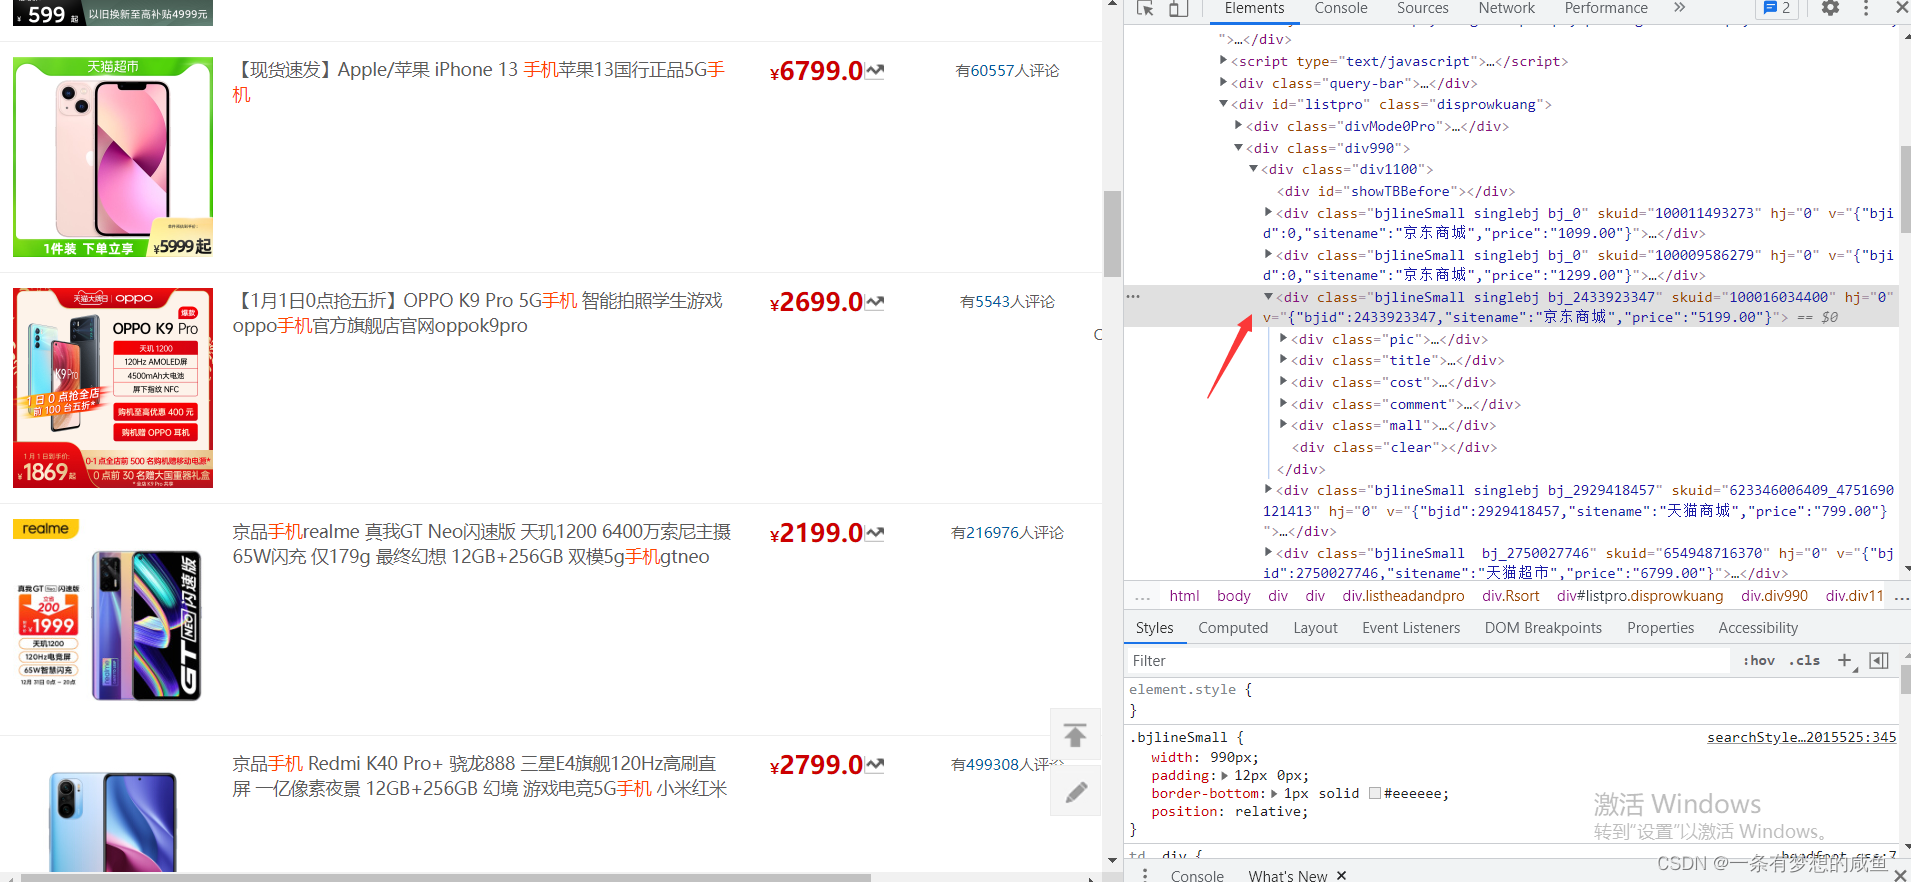Activate the inspect element picker icon
The image size is (1911, 882).
[x=1146, y=8]
